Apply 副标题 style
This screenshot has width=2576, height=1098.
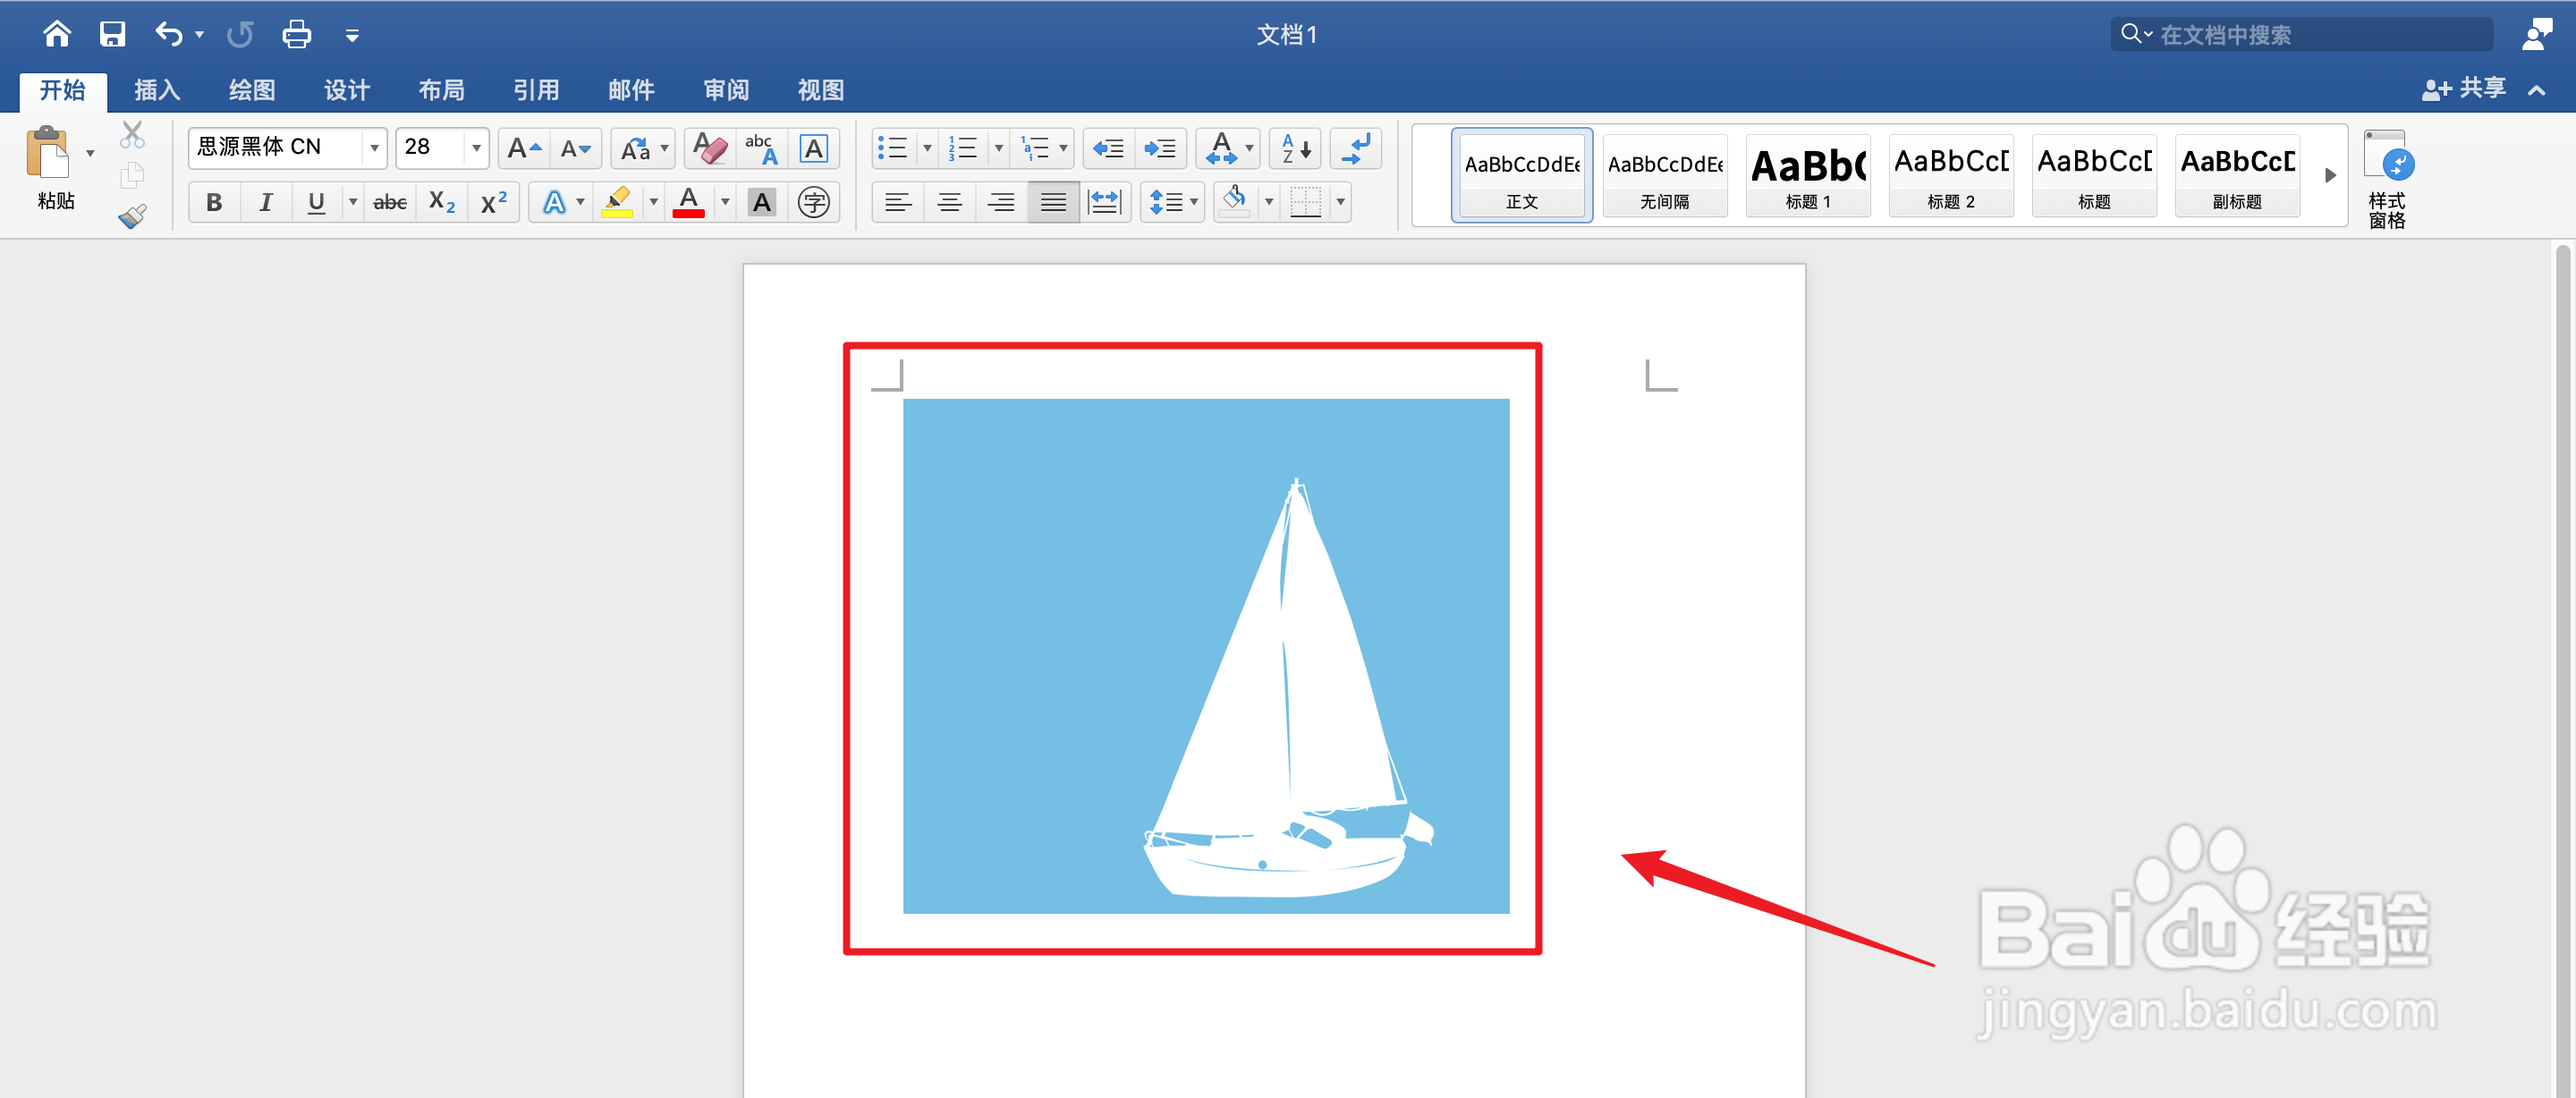(2237, 175)
